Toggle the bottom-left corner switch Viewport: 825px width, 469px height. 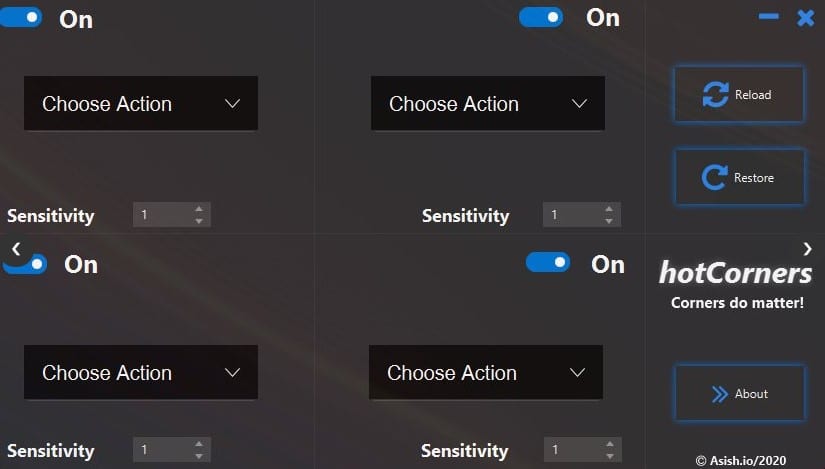[x=27, y=264]
